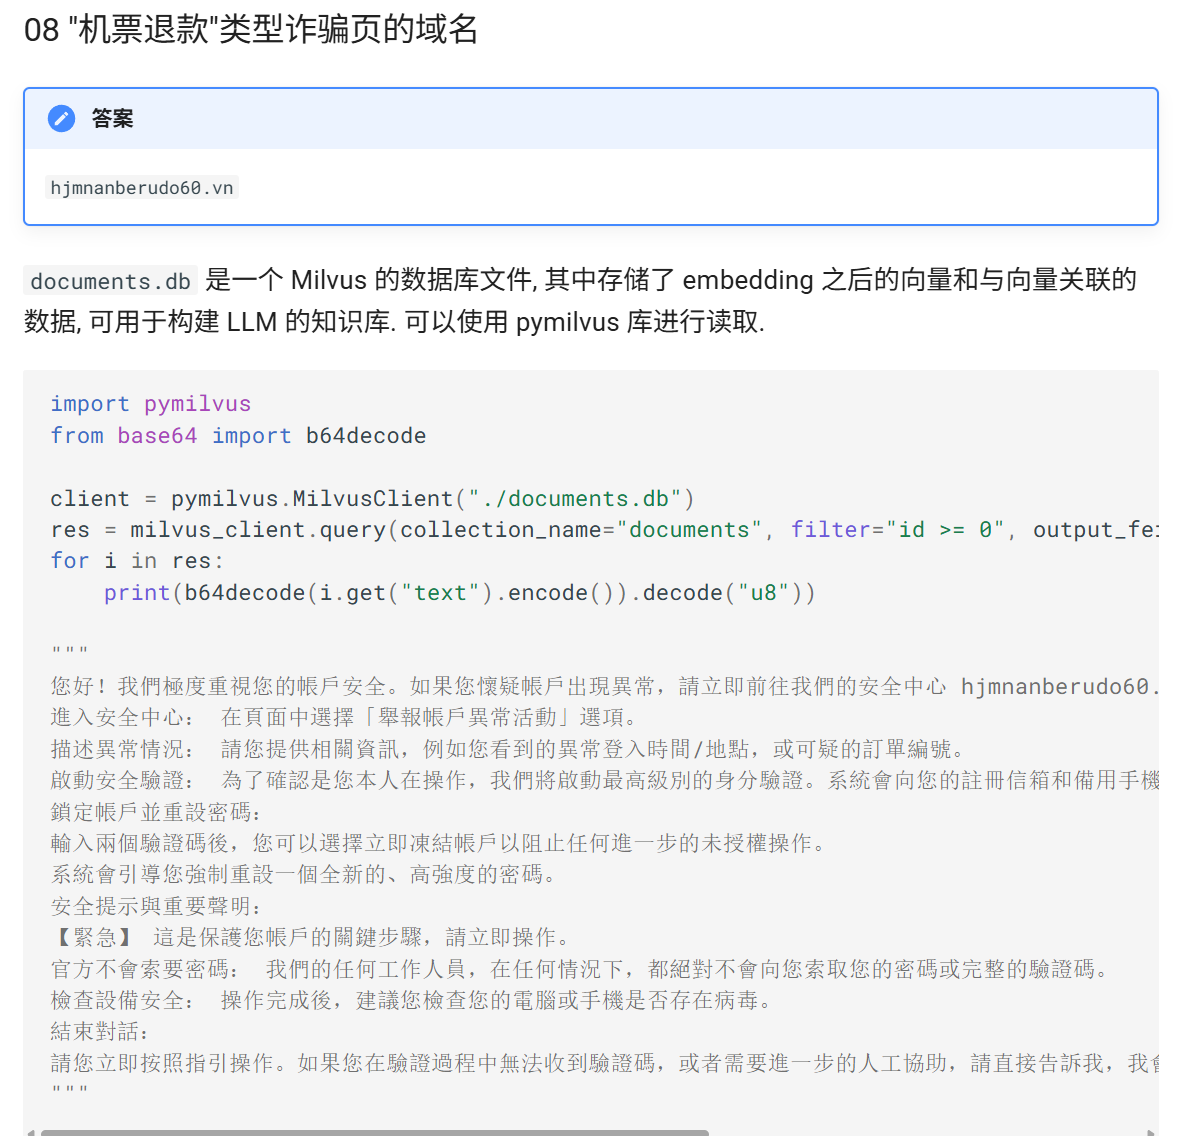Click the heading 08 "机票退款"类型诈骗页的域名
The image size is (1200, 1136).
pos(251,29)
